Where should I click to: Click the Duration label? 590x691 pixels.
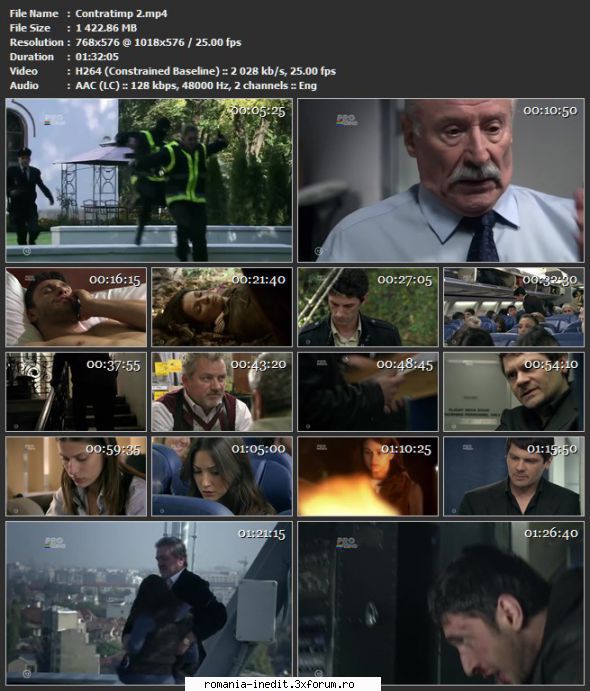(x=32, y=57)
